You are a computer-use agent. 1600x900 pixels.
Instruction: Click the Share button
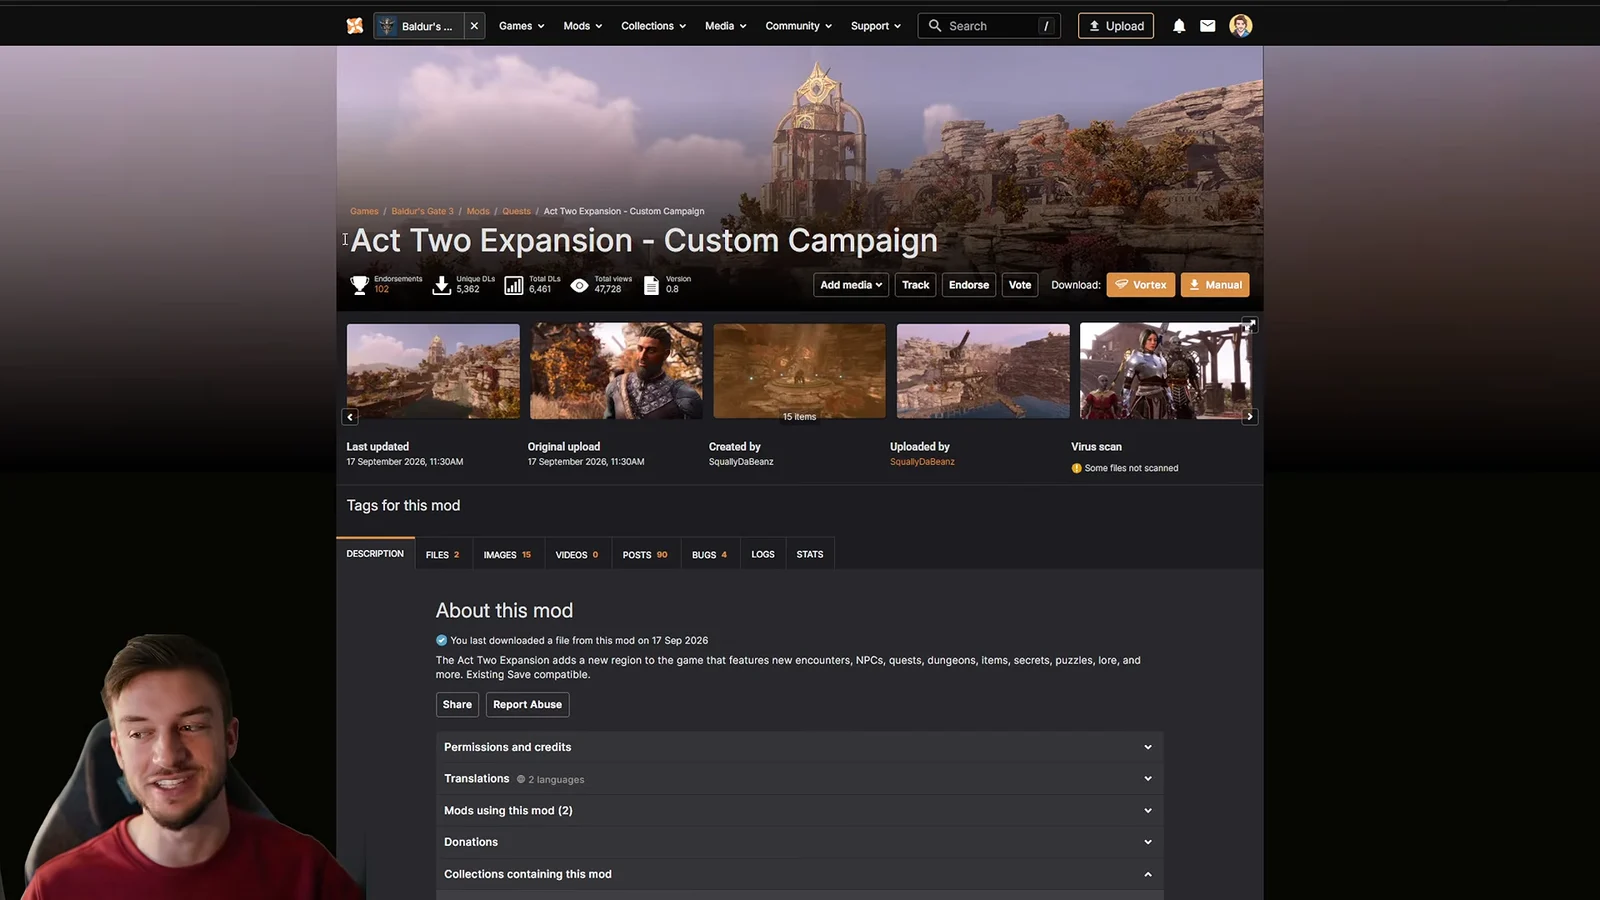pos(457,704)
